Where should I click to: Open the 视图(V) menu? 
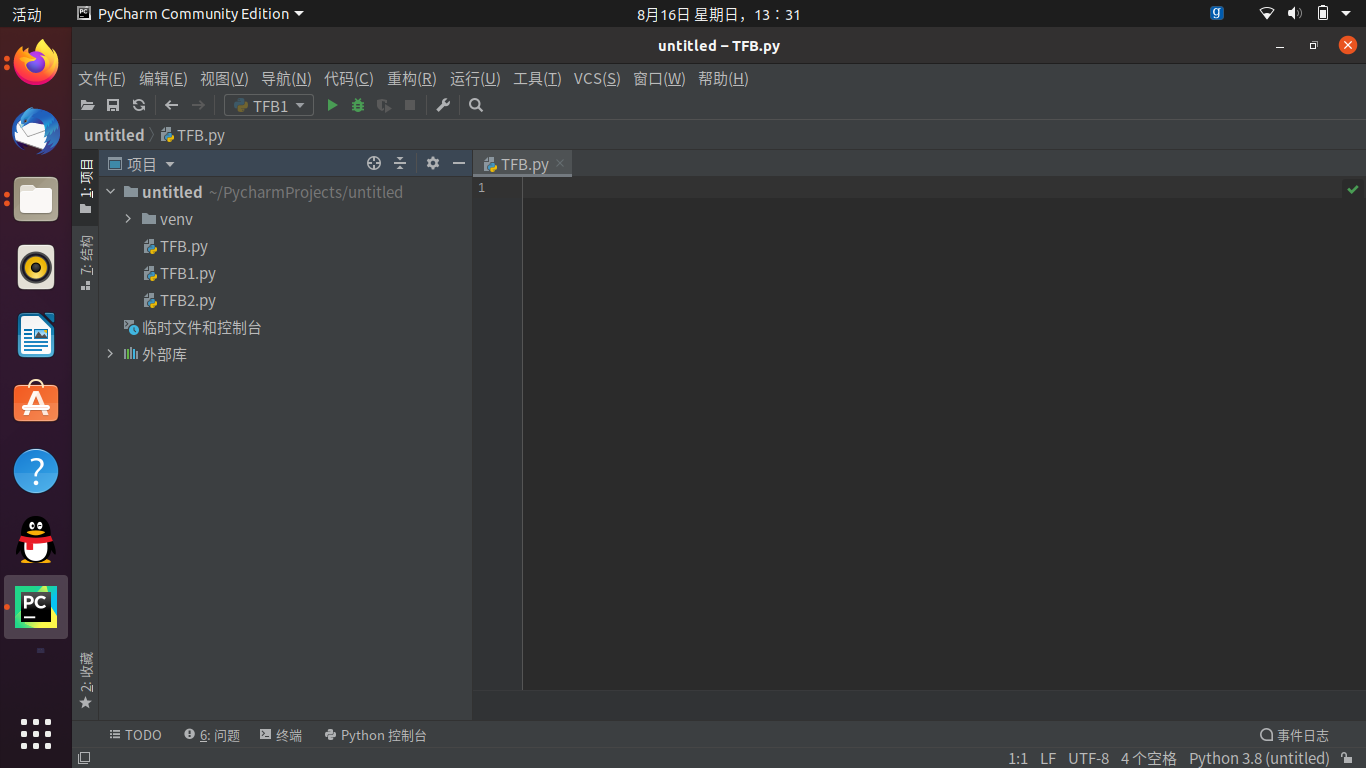(x=224, y=79)
